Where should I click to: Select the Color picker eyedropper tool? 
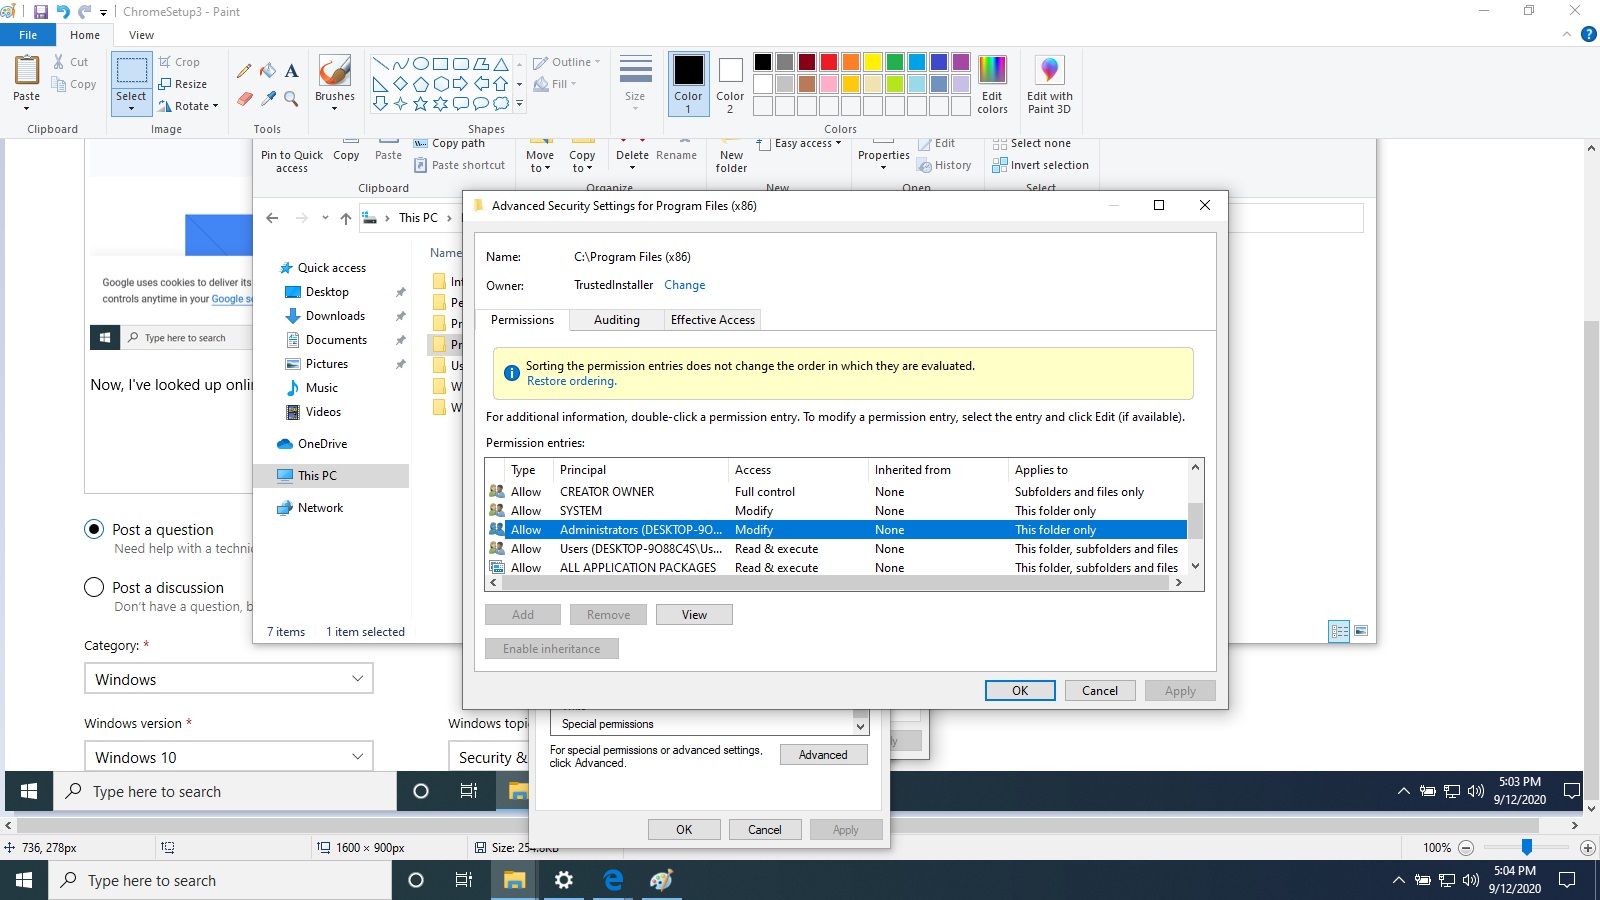pos(268,98)
